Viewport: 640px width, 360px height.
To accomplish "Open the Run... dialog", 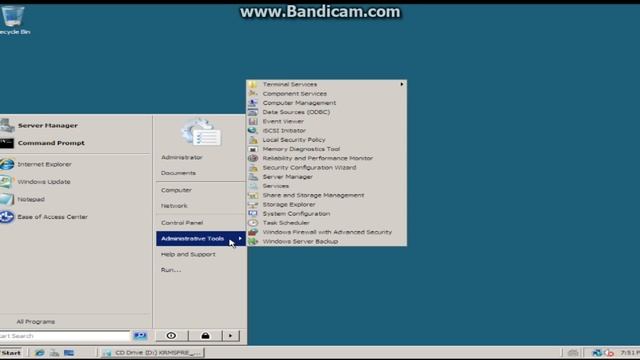I will [171, 270].
